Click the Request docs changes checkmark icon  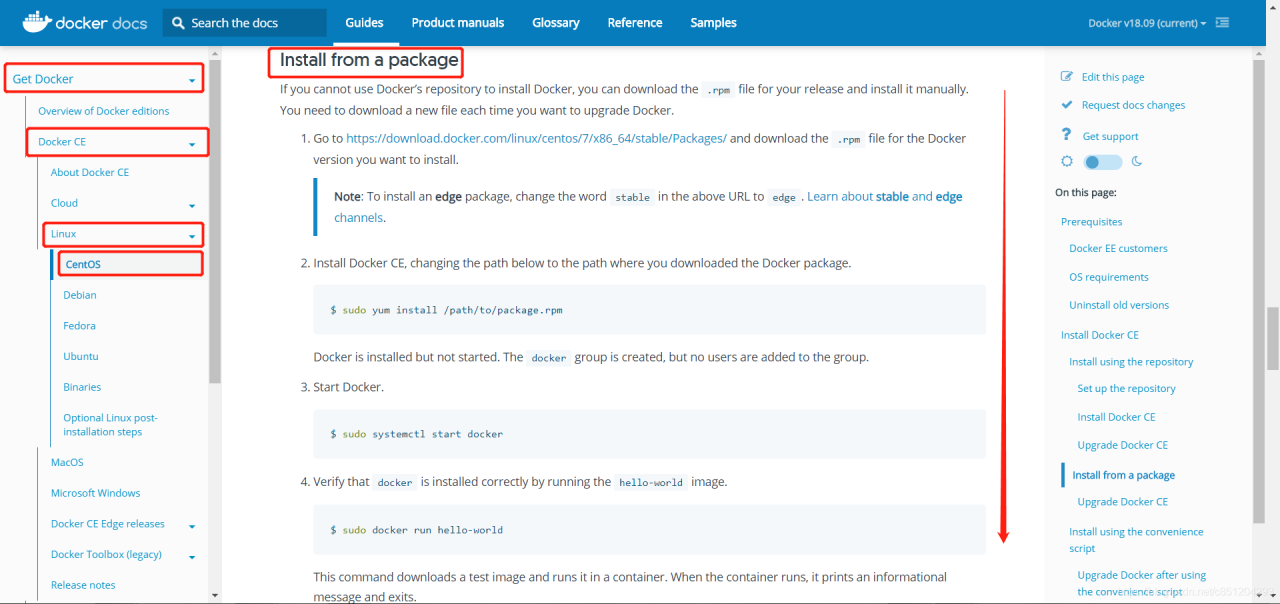(x=1067, y=105)
